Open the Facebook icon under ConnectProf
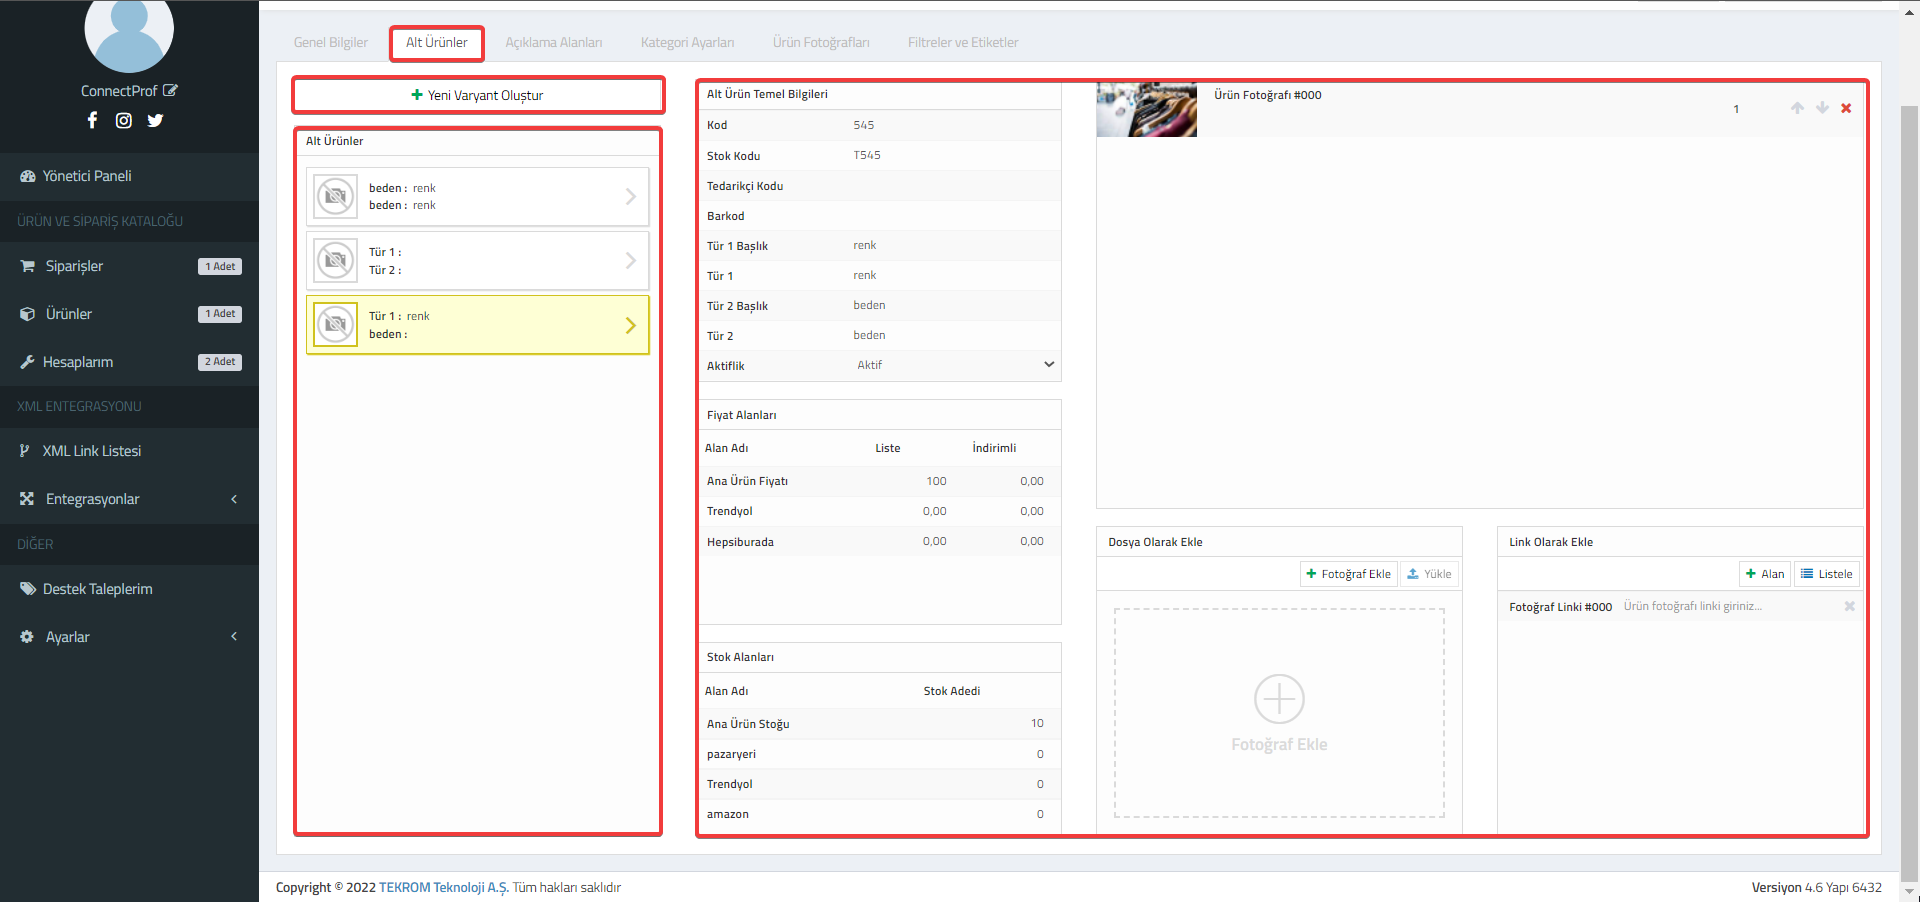The height and width of the screenshot is (902, 1920). 92,120
